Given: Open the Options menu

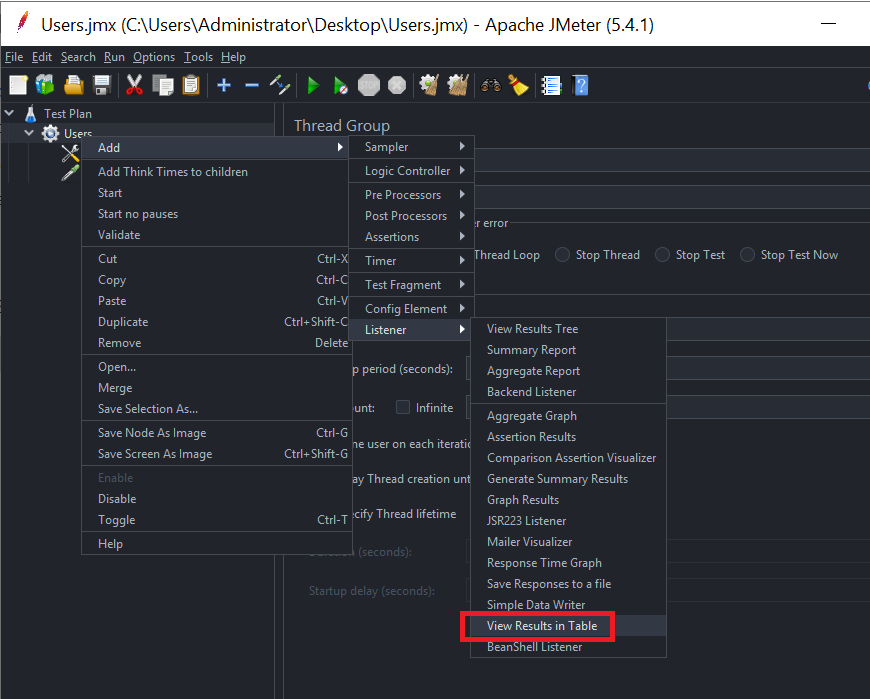Looking at the screenshot, I should 154,57.
